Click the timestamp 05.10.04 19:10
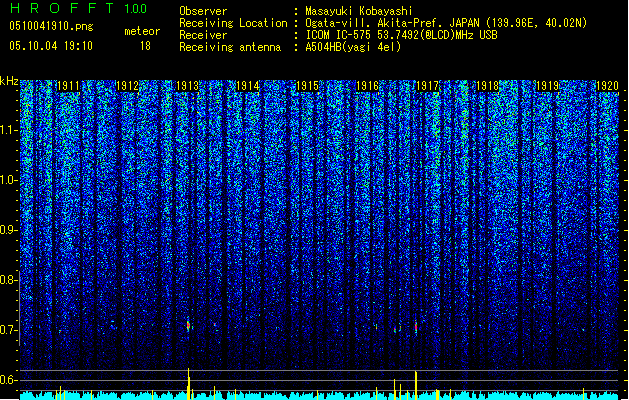This screenshot has width=629, height=400. tap(51, 46)
